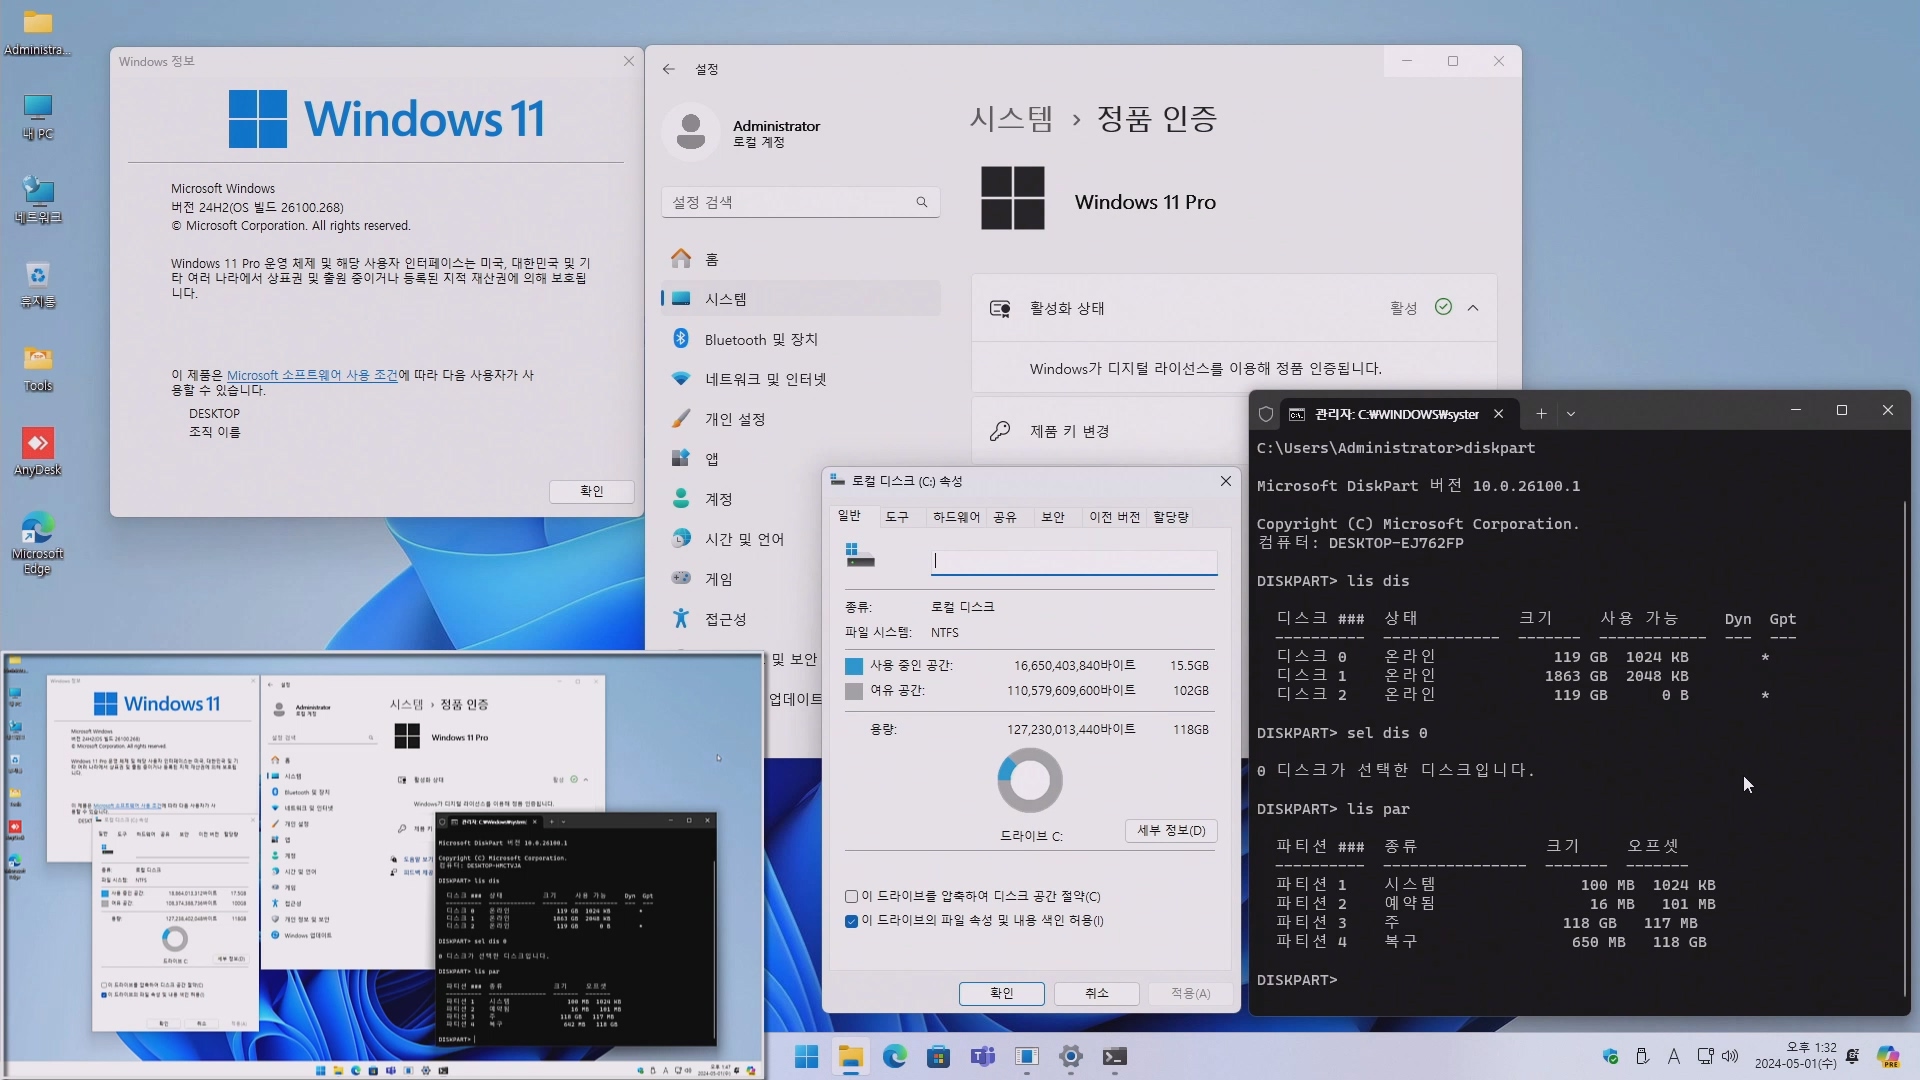Open terminal app in taskbar
This screenshot has width=1920, height=1080.
coord(1114,1056)
